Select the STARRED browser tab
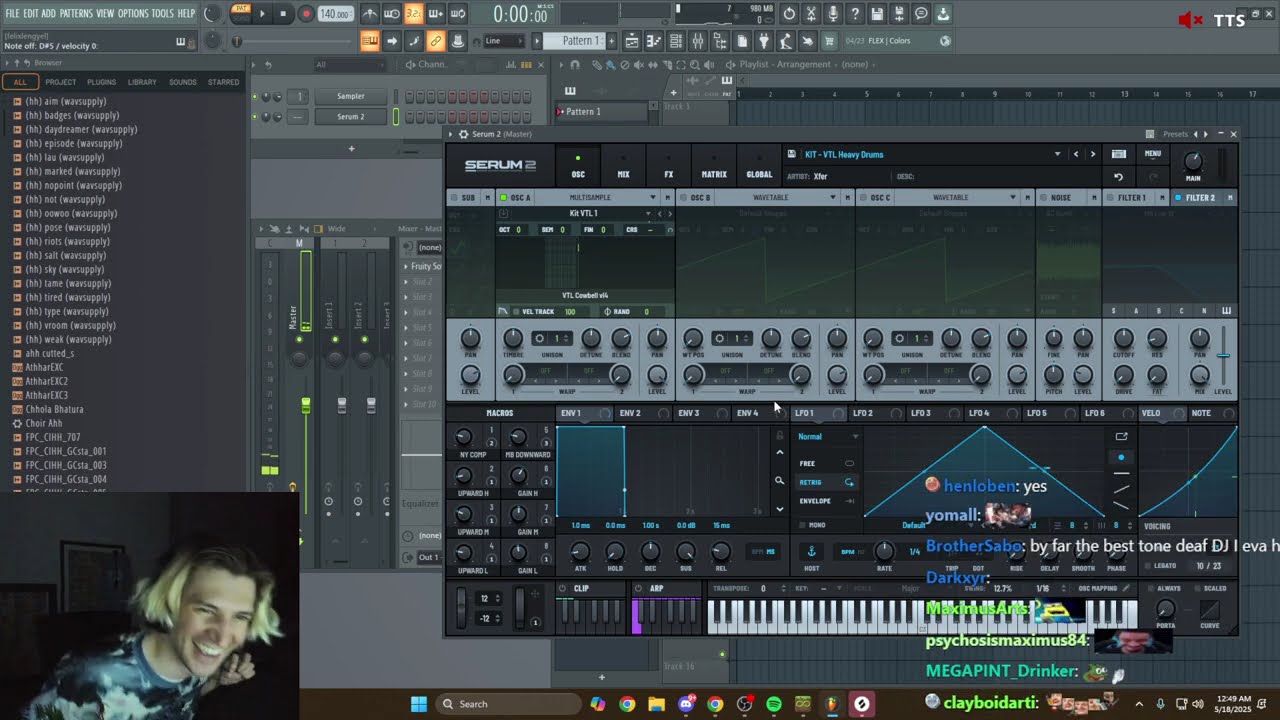 223,82
